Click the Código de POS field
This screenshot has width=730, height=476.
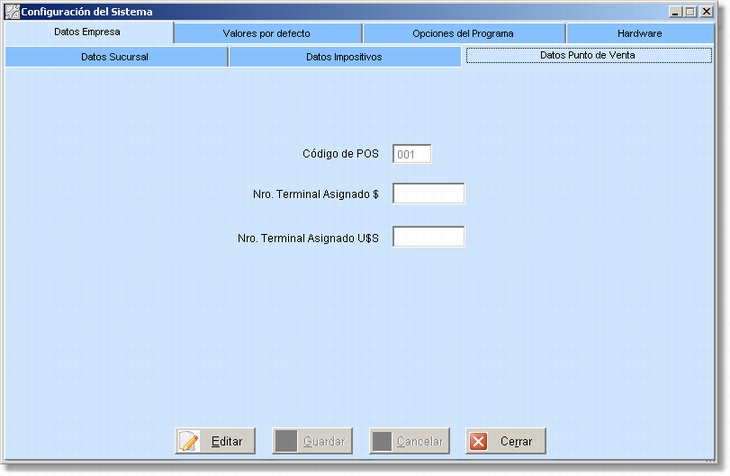[x=412, y=154]
